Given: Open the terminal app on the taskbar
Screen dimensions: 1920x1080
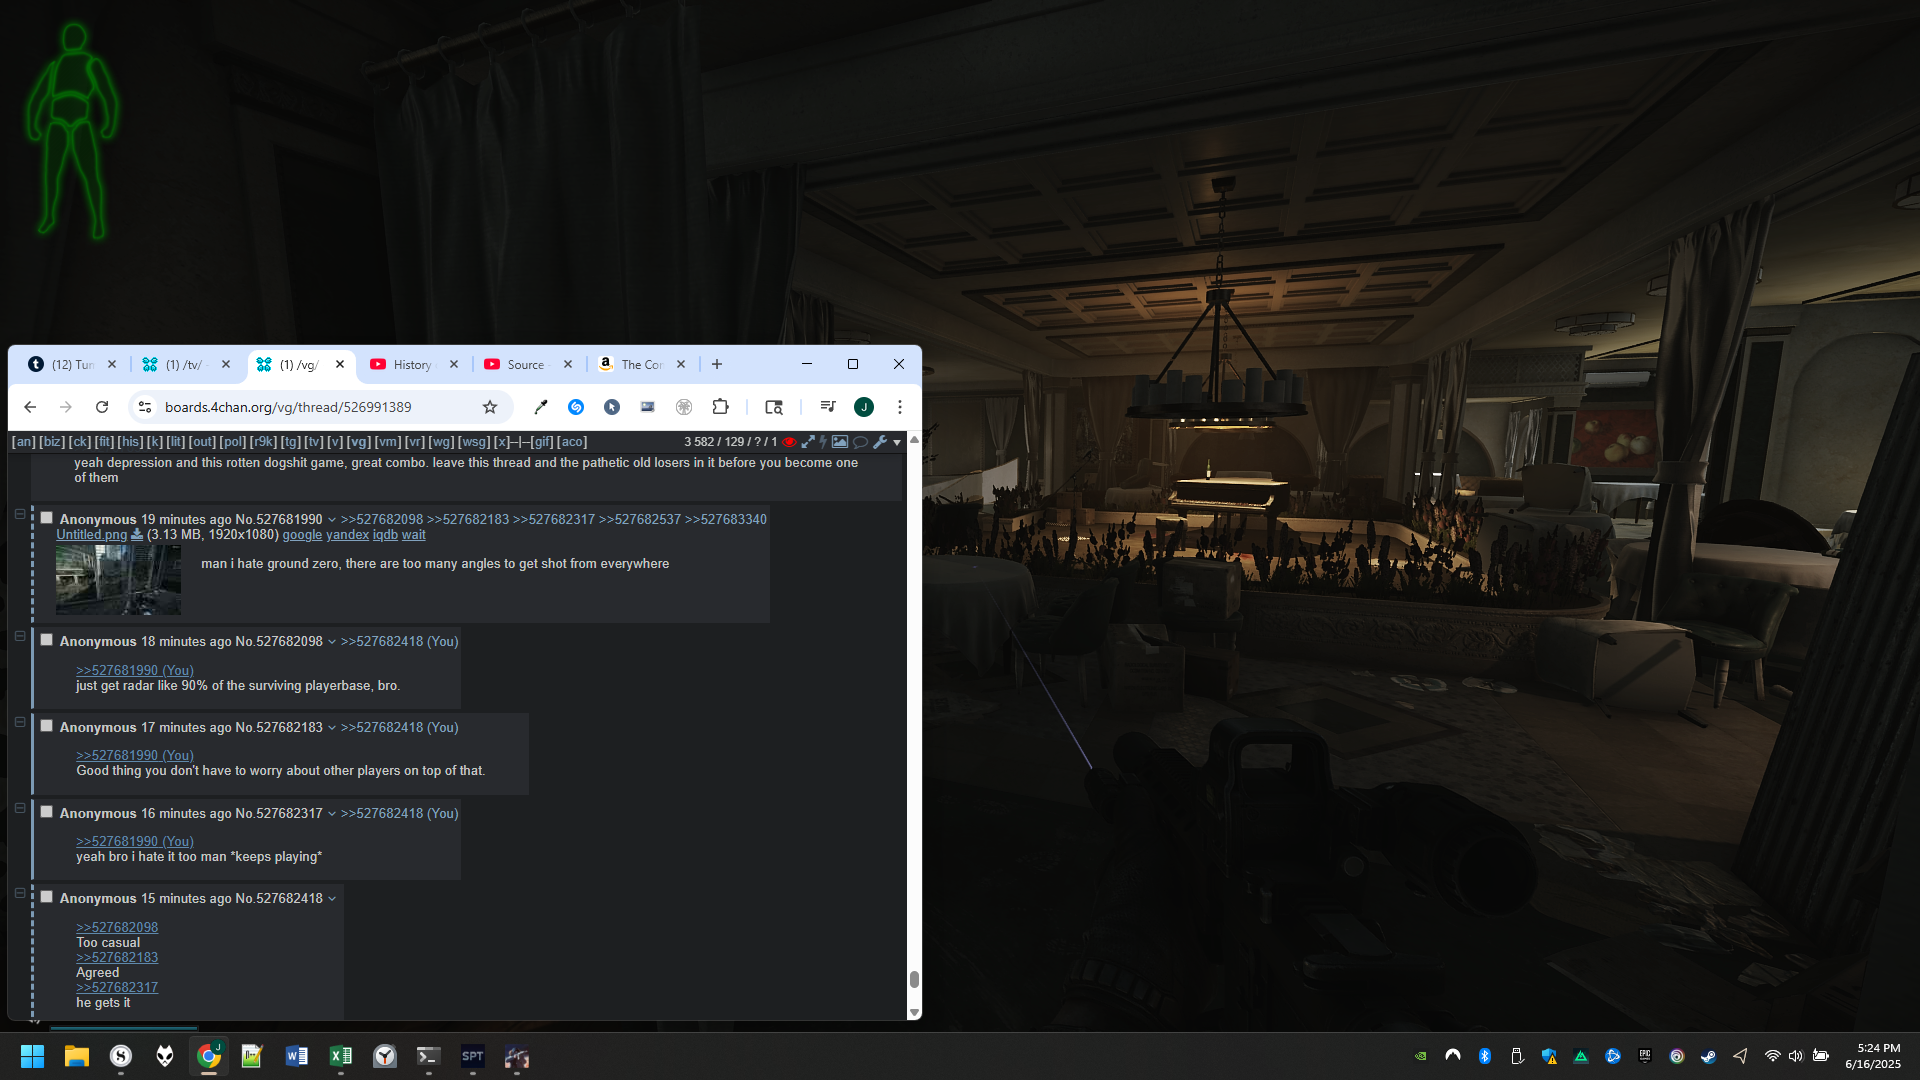Looking at the screenshot, I should point(429,1056).
